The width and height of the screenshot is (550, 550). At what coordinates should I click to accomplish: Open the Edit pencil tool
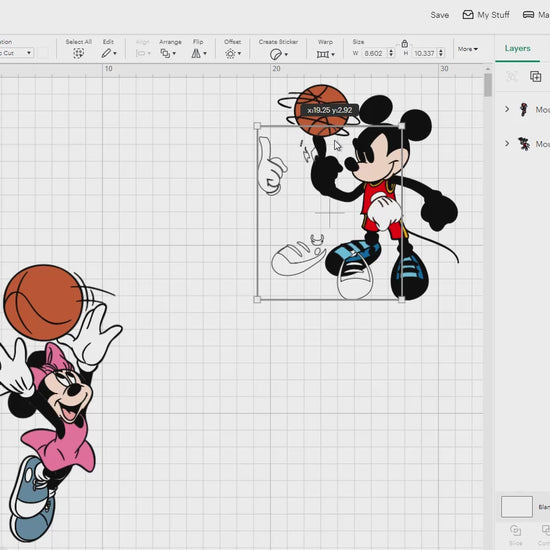tap(106, 53)
